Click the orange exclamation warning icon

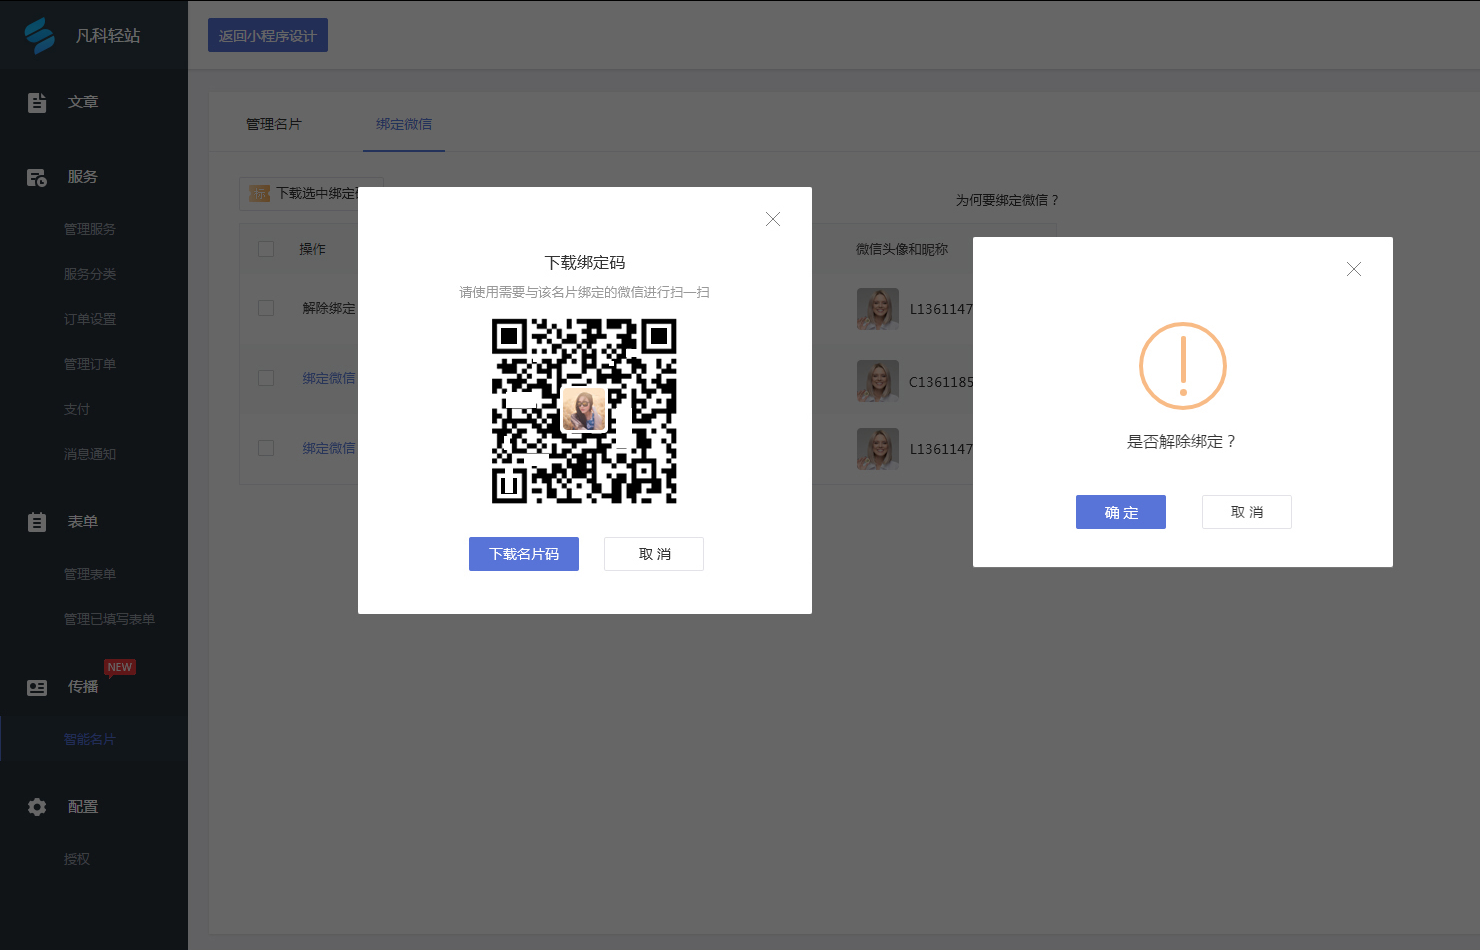pos(1183,366)
